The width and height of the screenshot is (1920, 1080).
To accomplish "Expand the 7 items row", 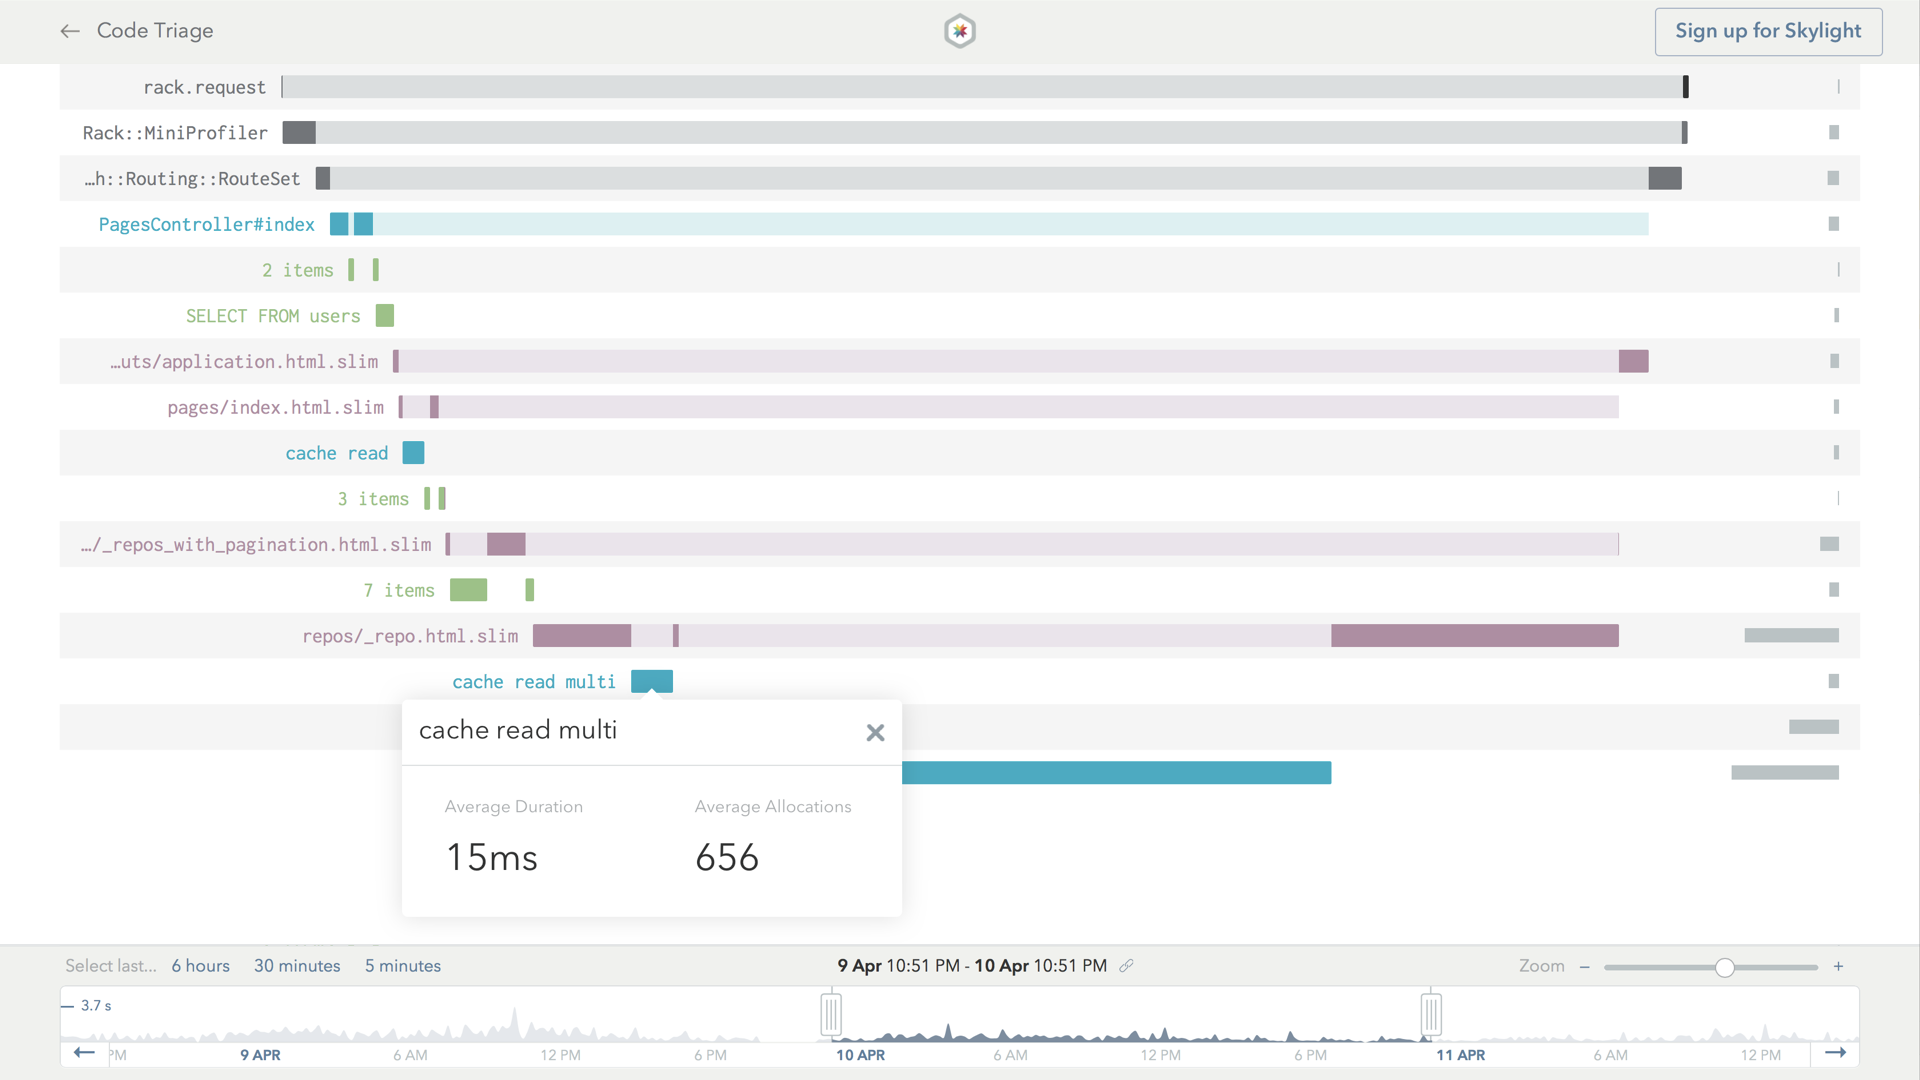I will [x=398, y=590].
